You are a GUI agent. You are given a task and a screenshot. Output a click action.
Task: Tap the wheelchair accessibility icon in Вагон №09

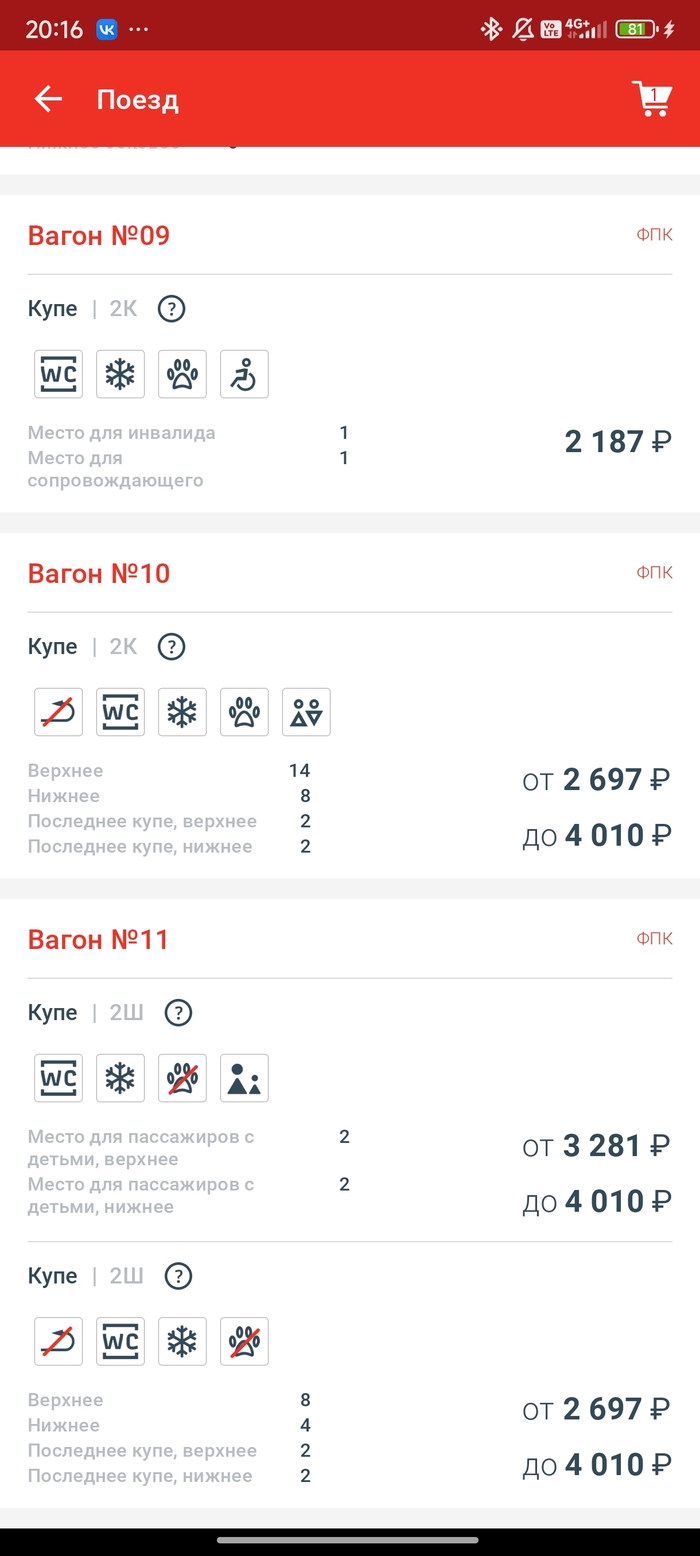(244, 375)
